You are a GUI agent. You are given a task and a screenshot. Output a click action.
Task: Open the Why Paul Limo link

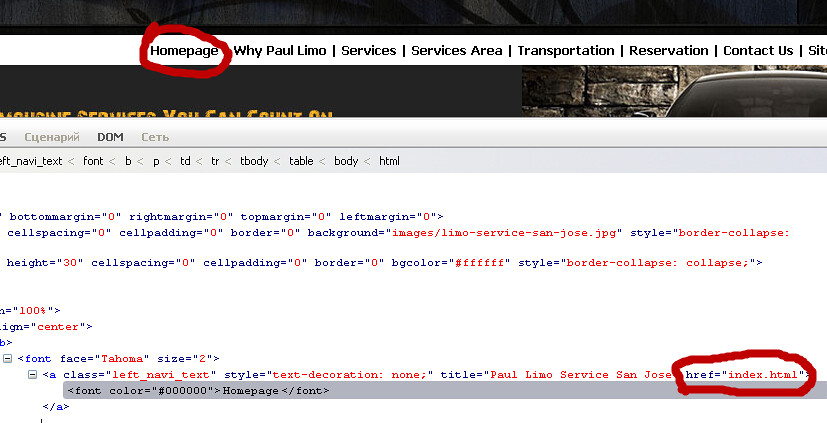(280, 51)
